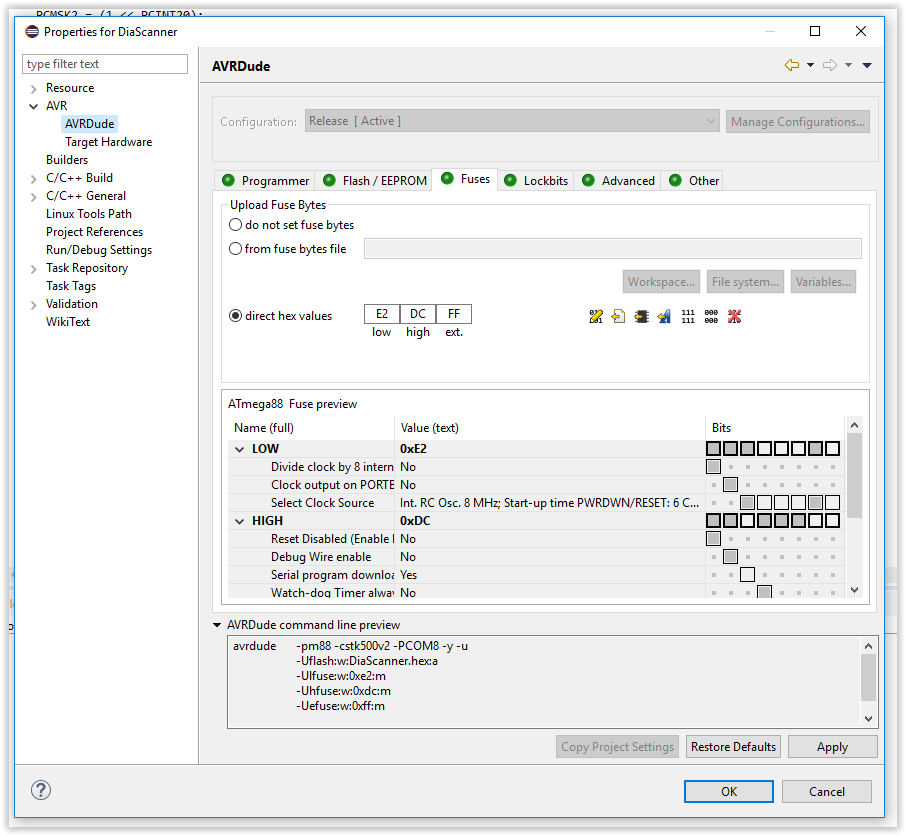Expand the Resource tree node
The height and width of the screenshot is (835, 905).
click(x=33, y=88)
